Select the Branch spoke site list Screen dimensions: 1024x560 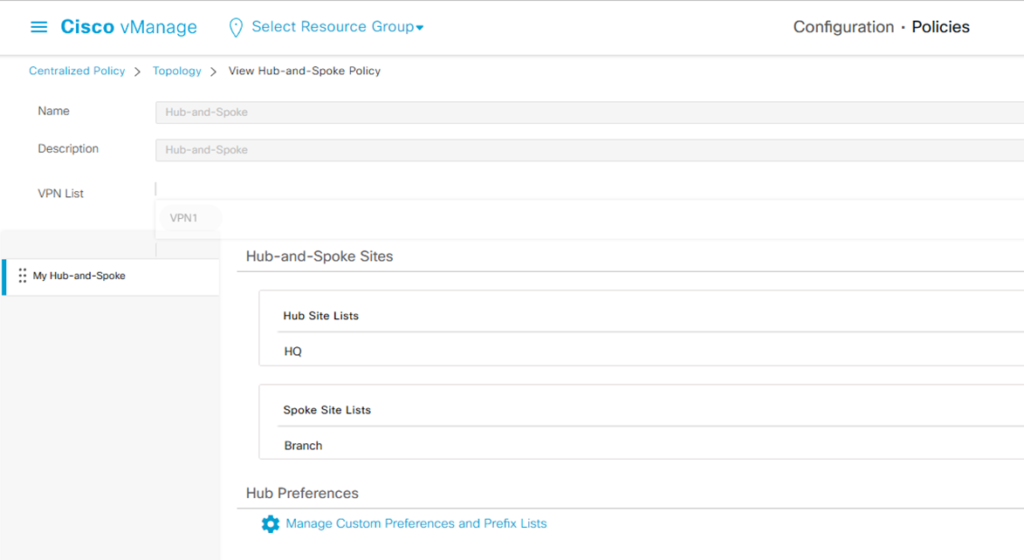coord(303,446)
